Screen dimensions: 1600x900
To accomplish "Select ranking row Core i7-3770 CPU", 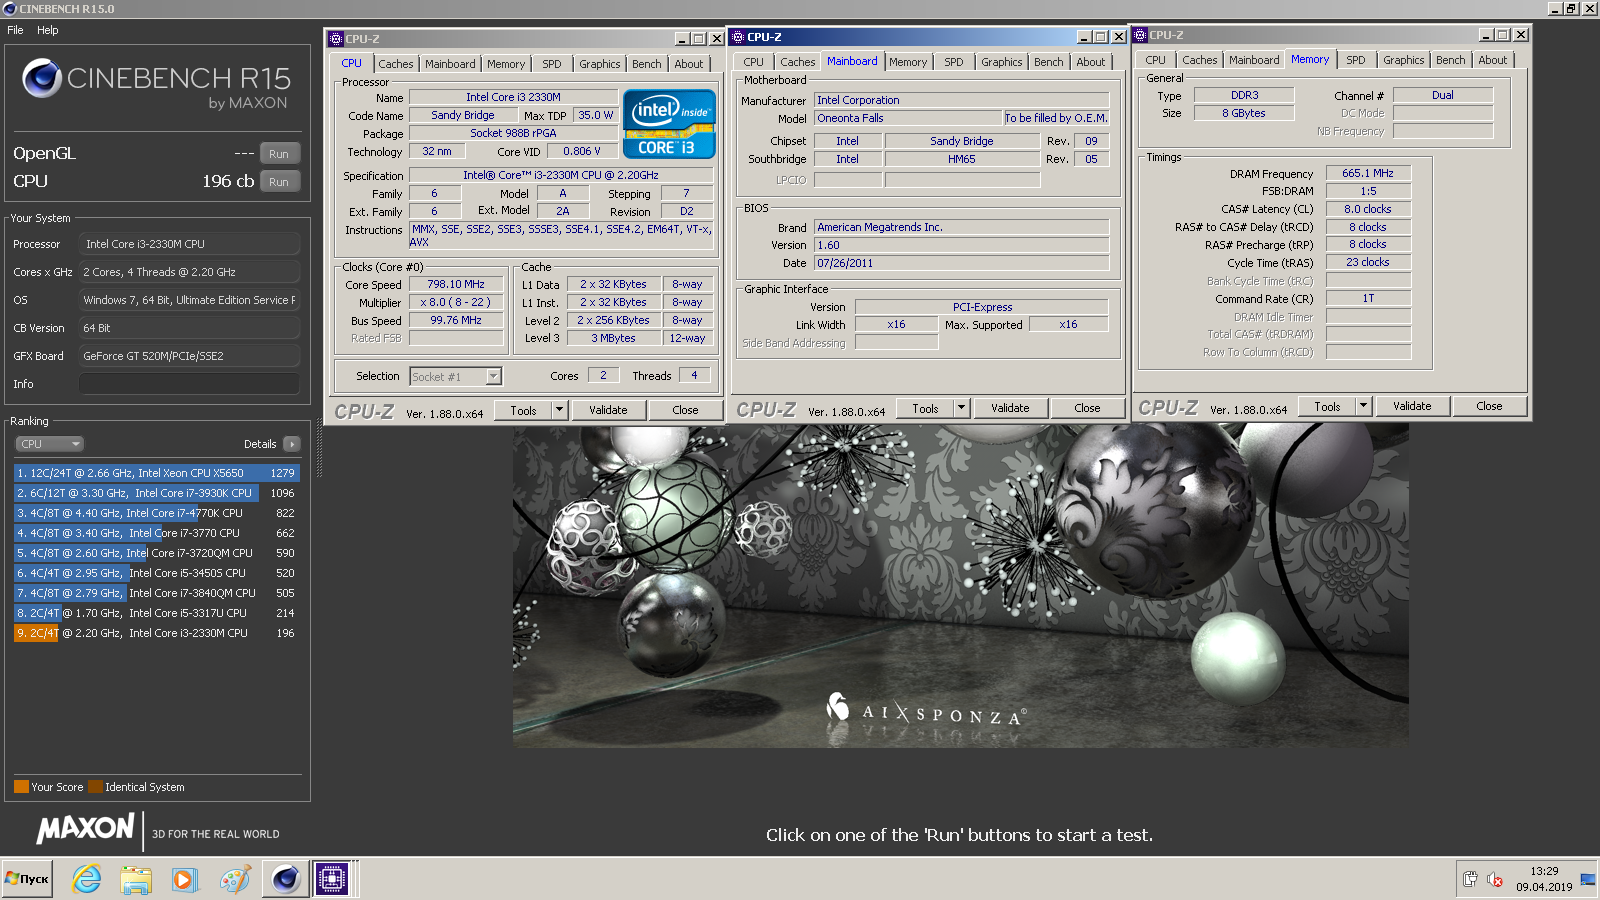I will [156, 533].
